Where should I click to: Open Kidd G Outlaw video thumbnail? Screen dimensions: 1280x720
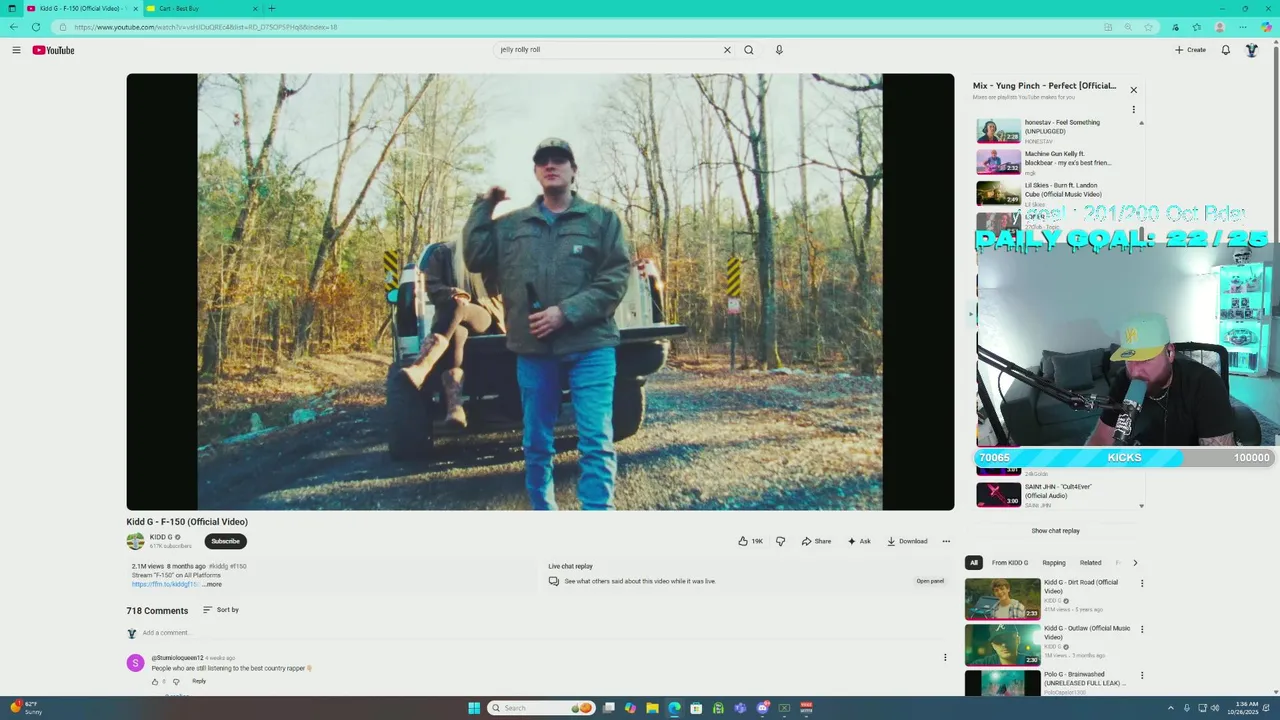1002,645
